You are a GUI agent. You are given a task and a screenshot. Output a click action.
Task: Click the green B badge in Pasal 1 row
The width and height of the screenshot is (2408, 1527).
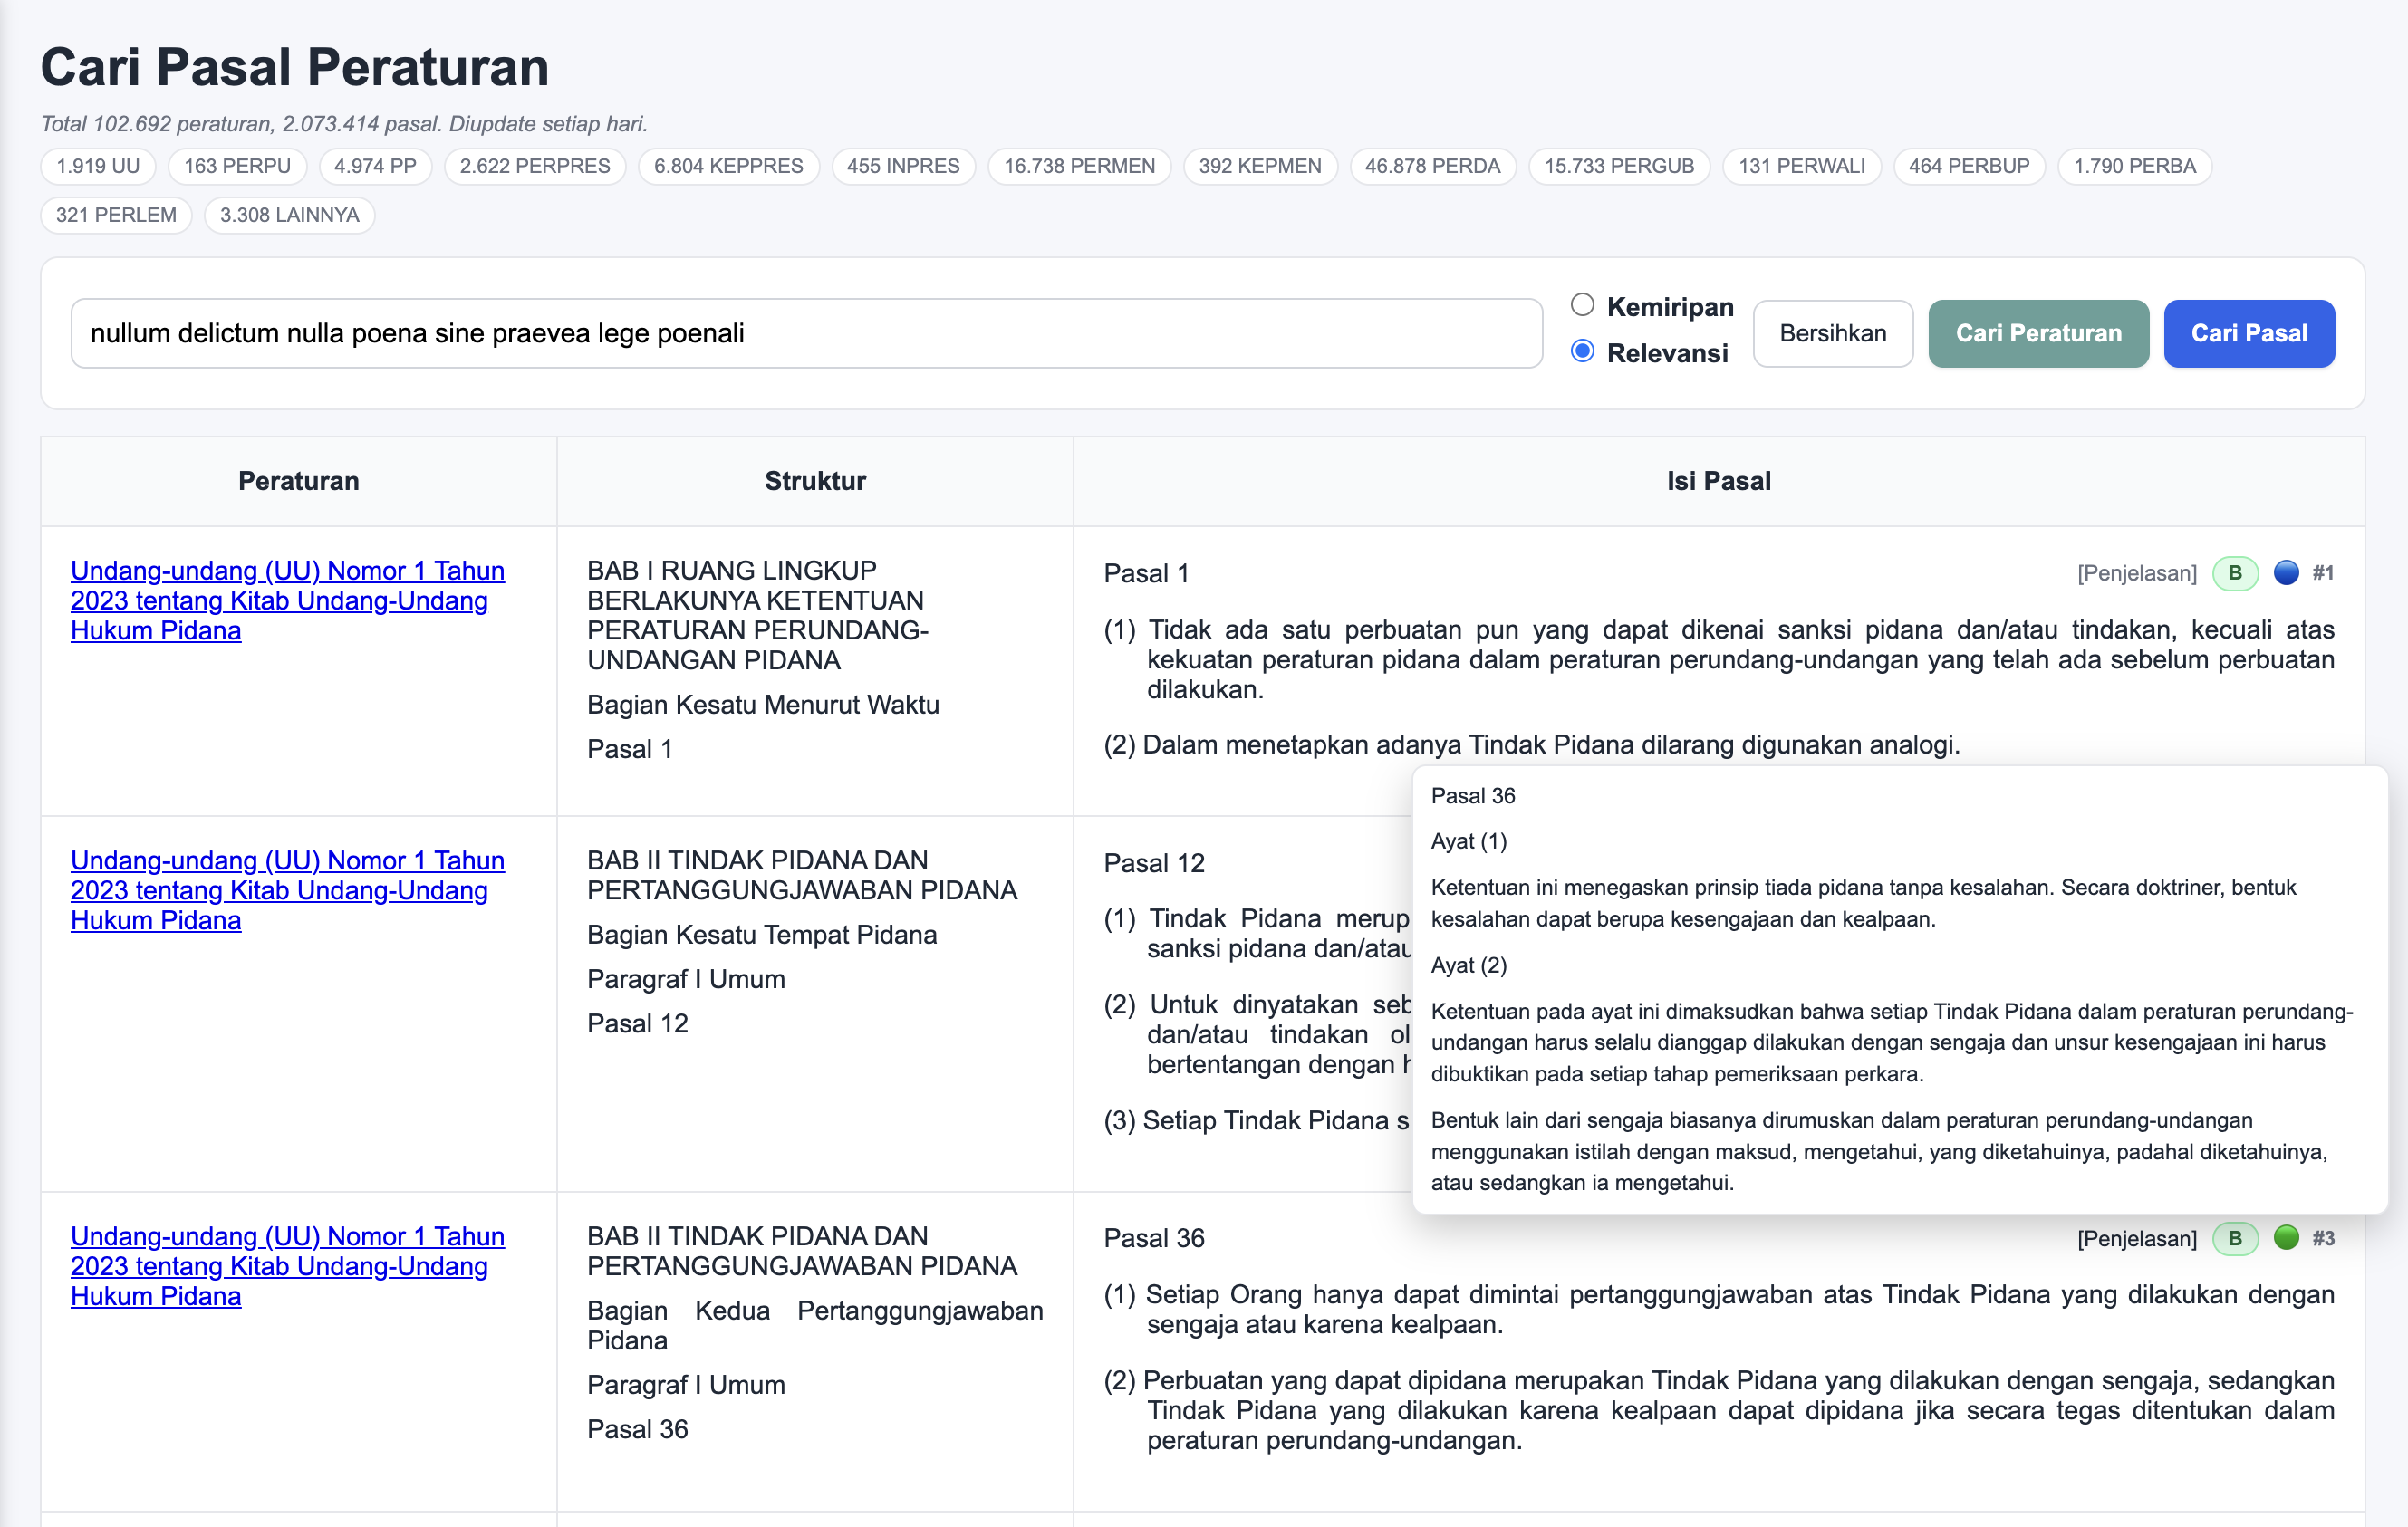[2235, 573]
